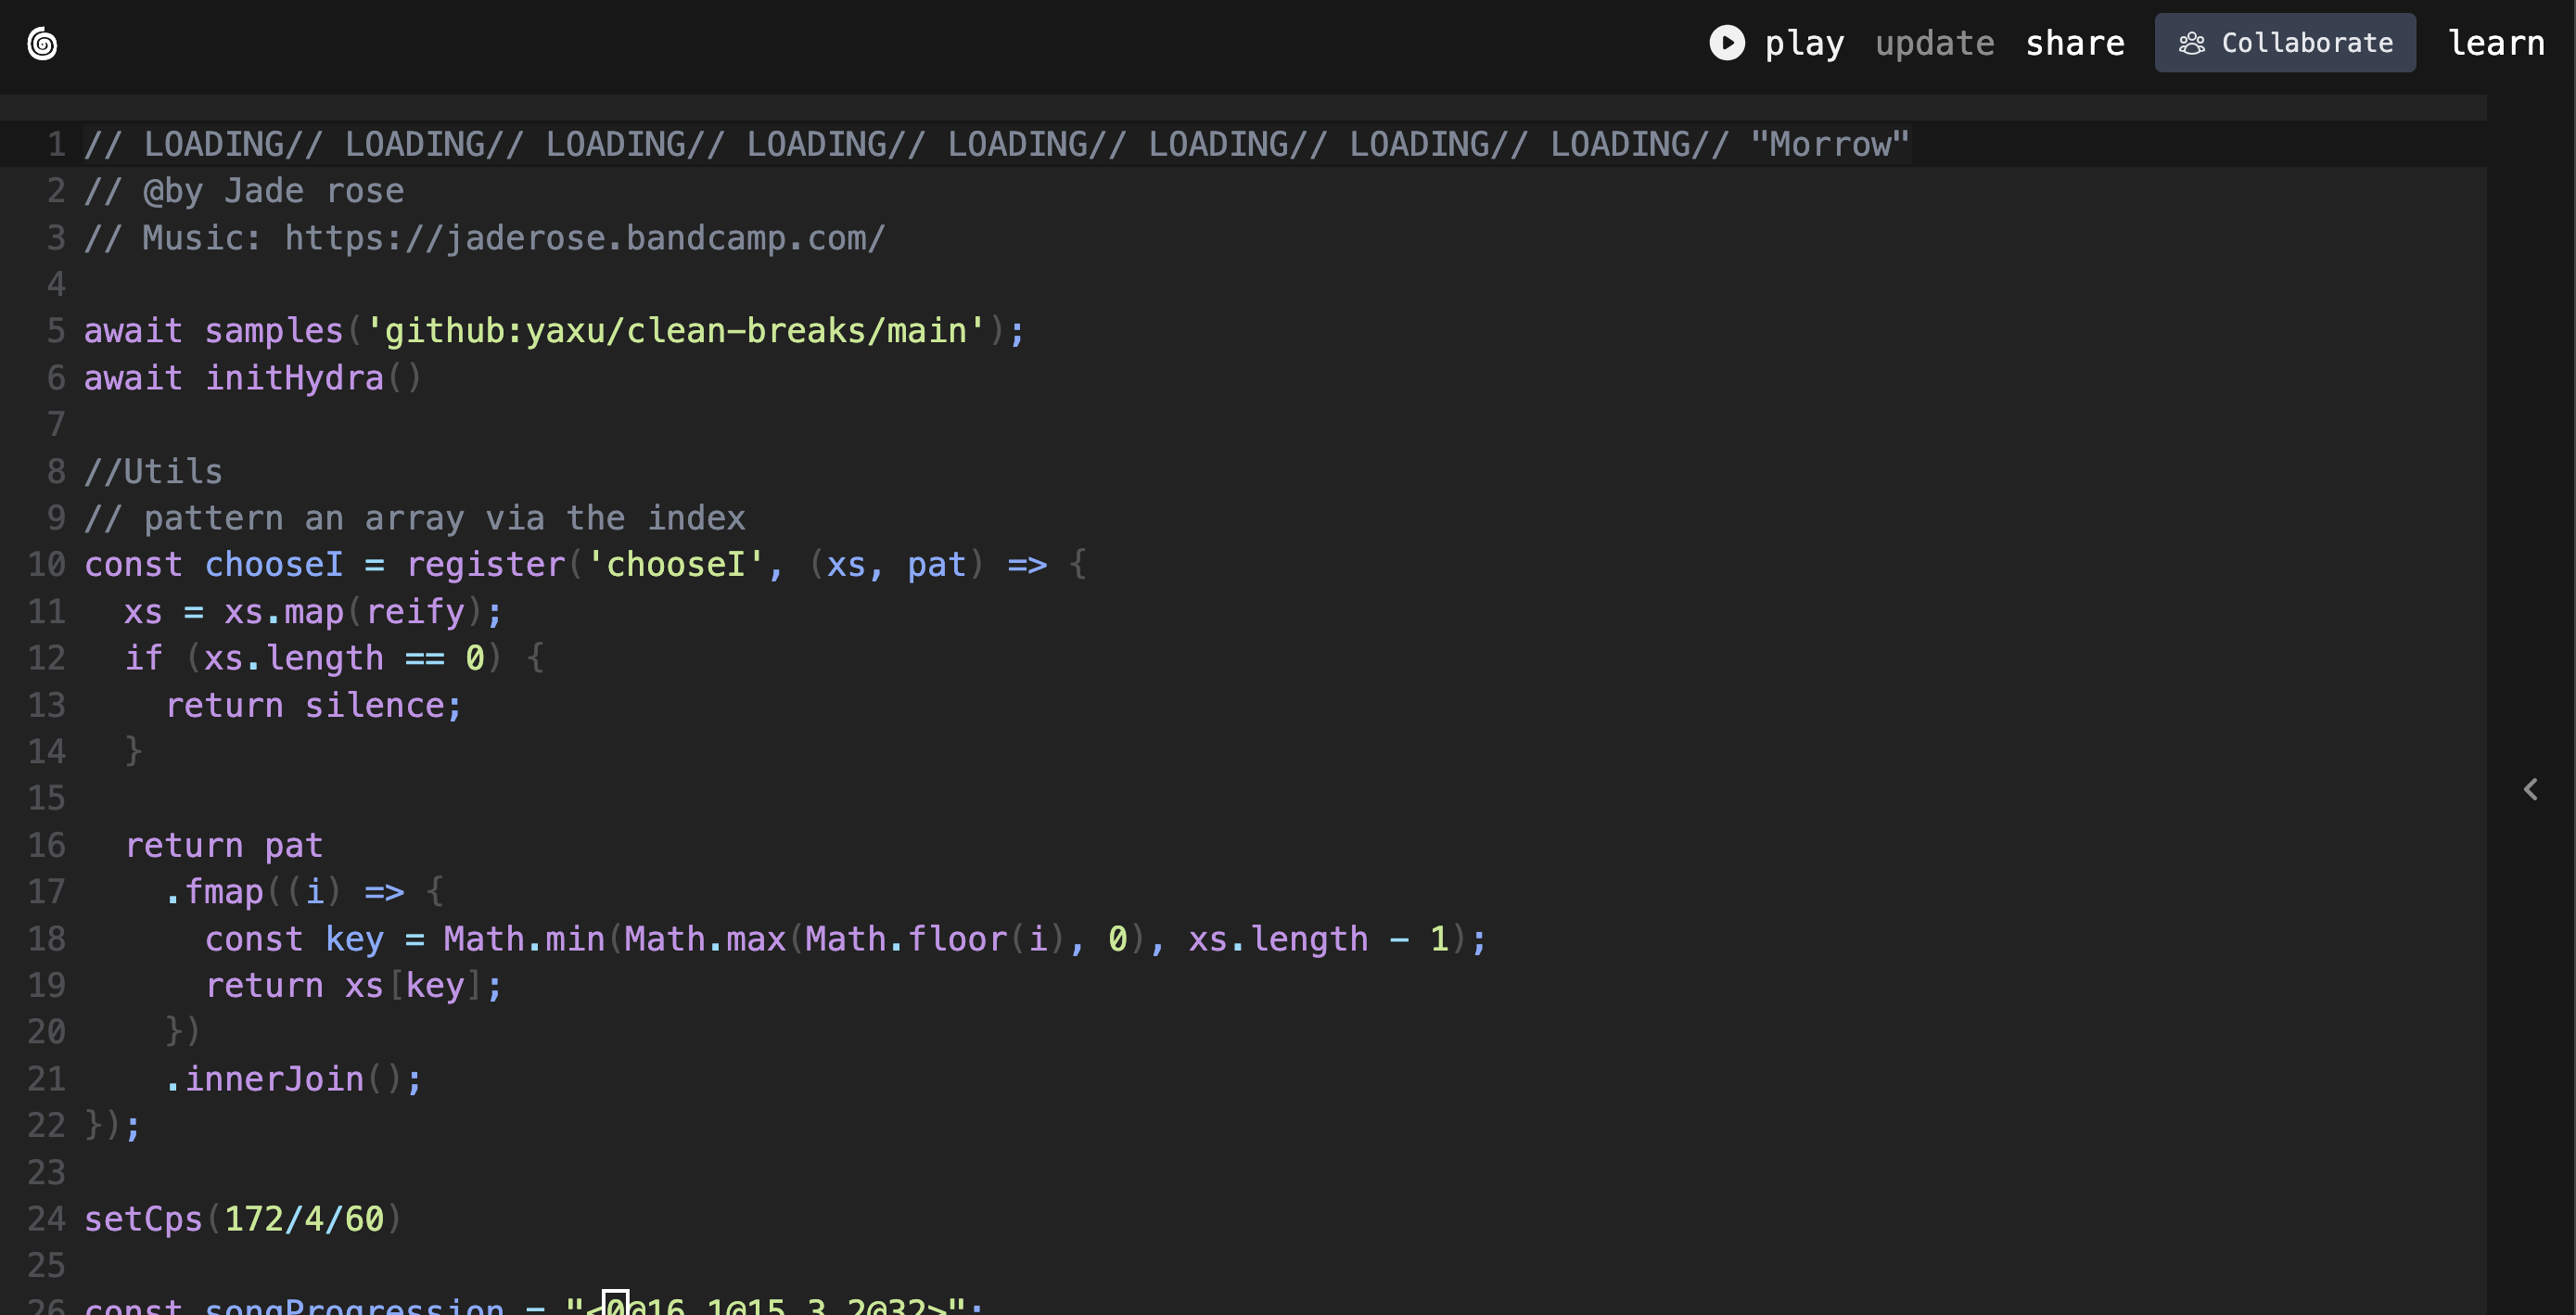The height and width of the screenshot is (1315, 2576).
Task: Click the "Morrow" title text in line 1
Action: point(1829,144)
